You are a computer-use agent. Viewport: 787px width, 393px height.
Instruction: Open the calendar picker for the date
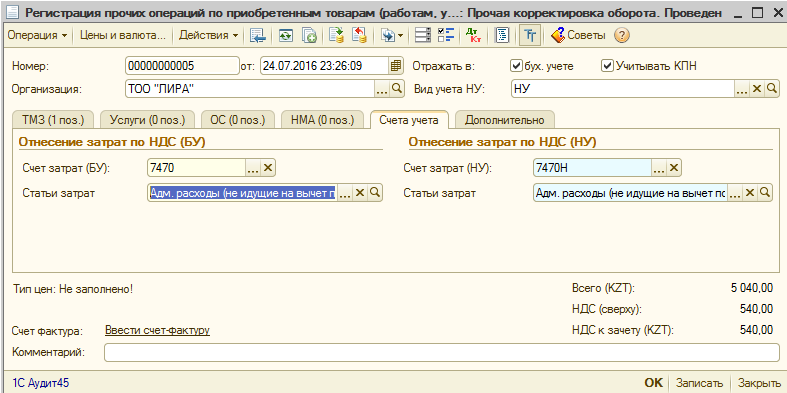[x=396, y=66]
